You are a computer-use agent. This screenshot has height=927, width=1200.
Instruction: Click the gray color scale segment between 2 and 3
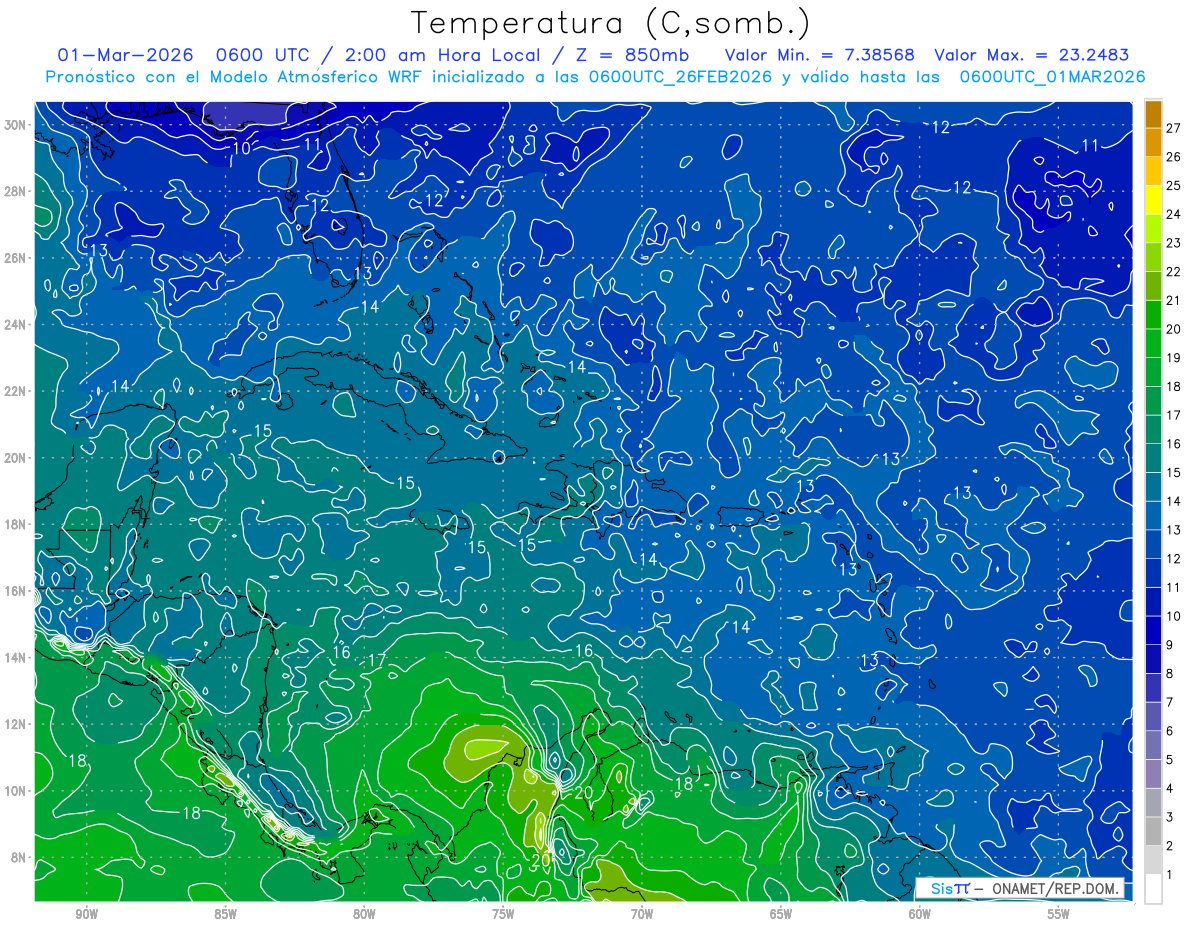coord(1154,832)
